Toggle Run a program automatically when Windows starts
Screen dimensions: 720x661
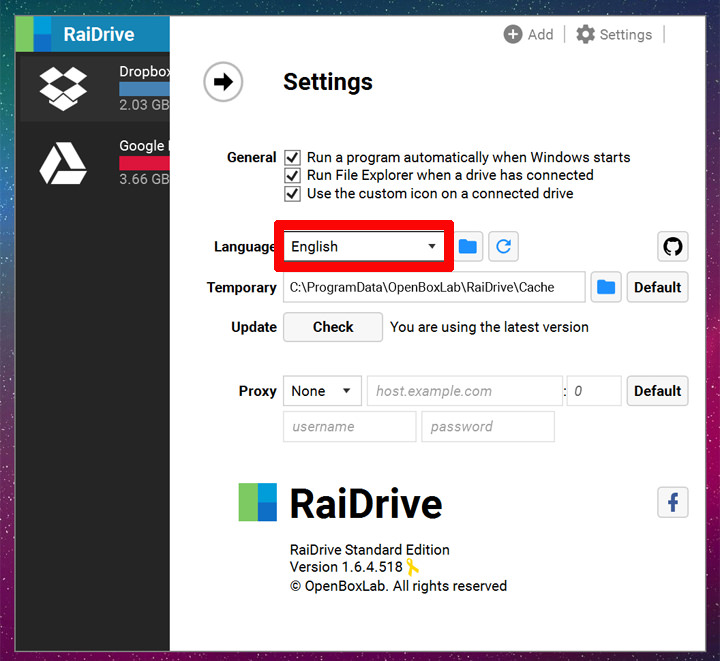[x=292, y=157]
